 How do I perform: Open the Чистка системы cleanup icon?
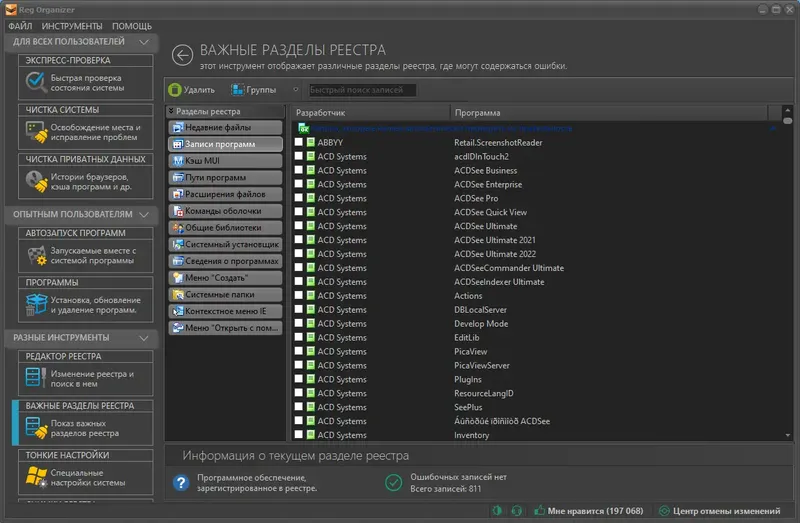pyautogui.click(x=36, y=132)
